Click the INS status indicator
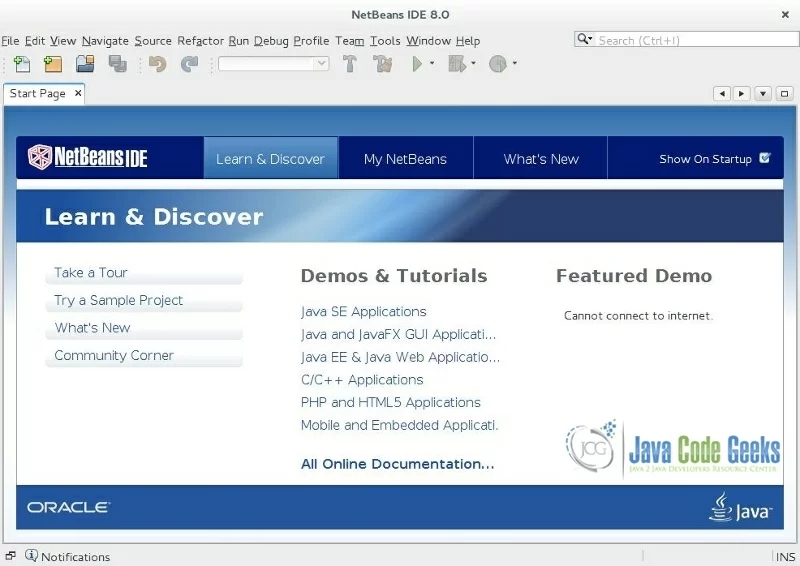Viewport: 800px width, 566px height. tap(785, 557)
